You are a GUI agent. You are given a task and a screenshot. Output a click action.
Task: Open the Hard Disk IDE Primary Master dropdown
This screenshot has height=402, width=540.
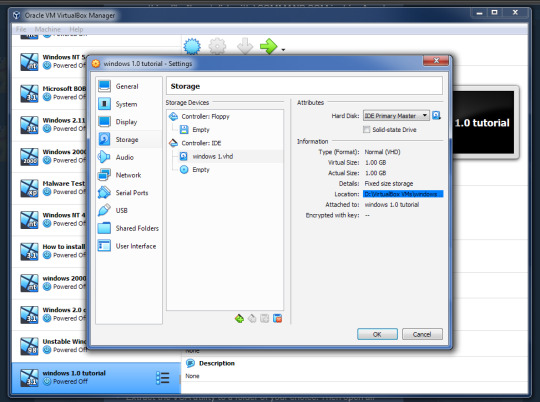[x=396, y=116]
